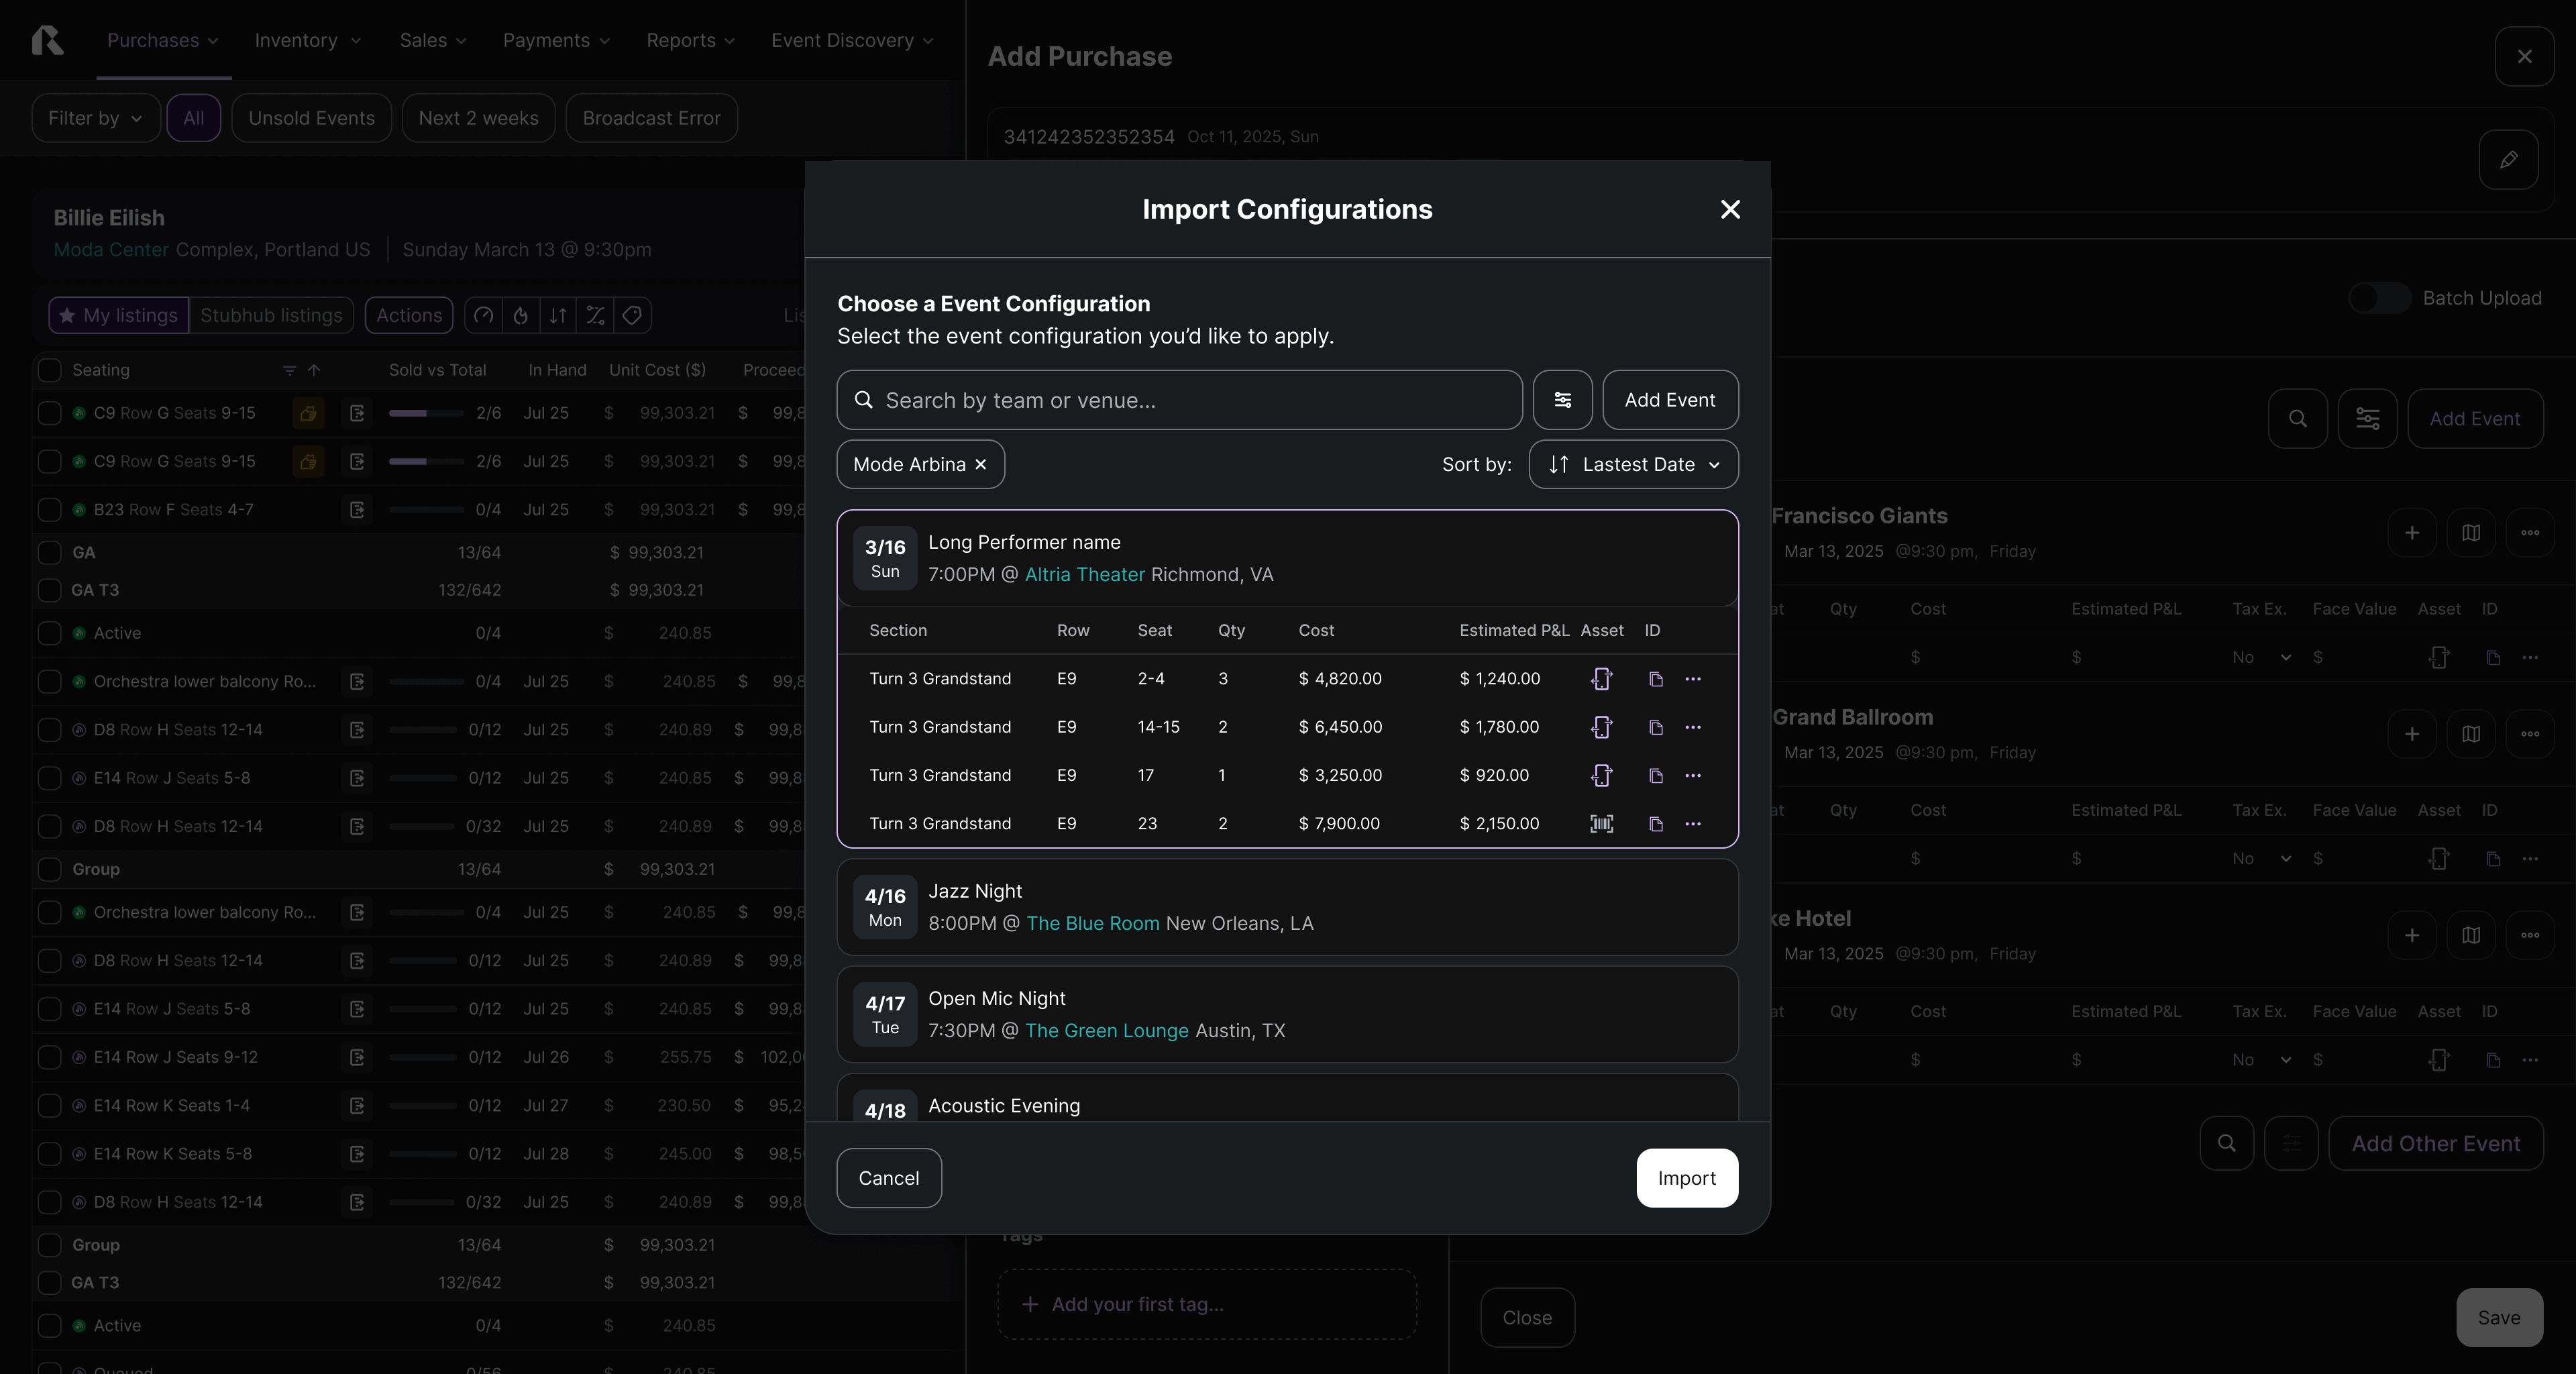Open the Inventory menu
2576x1374 pixels.
[307, 40]
